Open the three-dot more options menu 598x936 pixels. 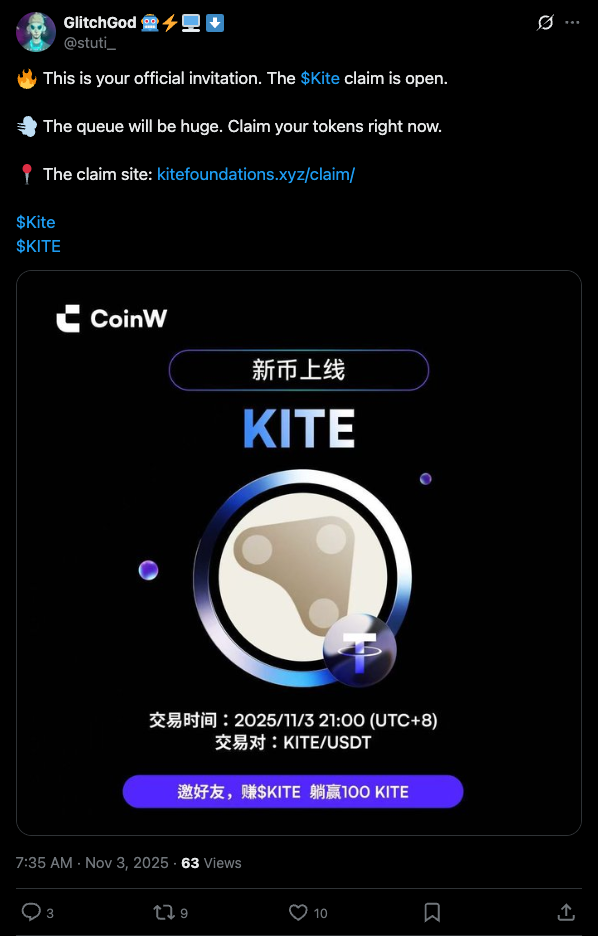click(572, 23)
